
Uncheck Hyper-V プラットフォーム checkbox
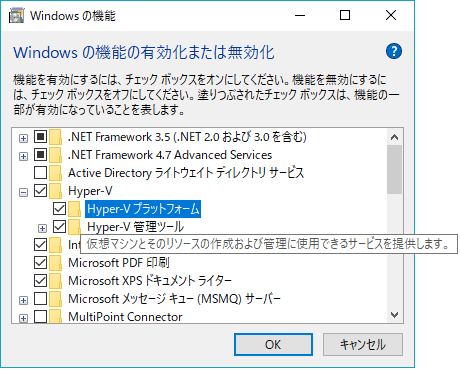60,209
